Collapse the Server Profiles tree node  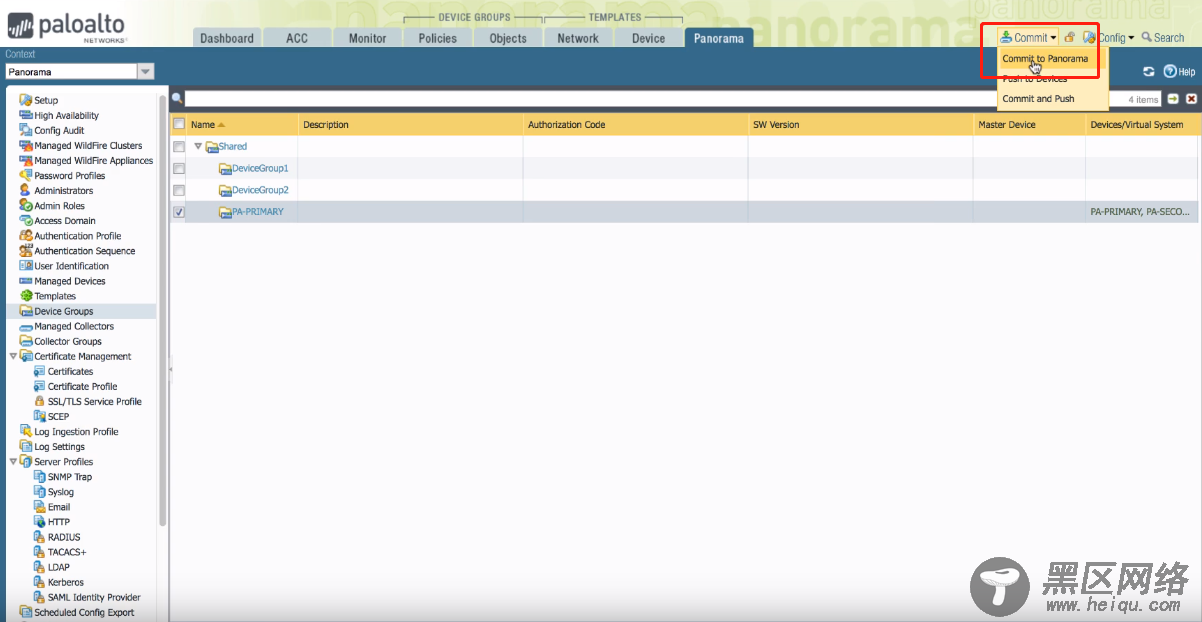(13, 461)
